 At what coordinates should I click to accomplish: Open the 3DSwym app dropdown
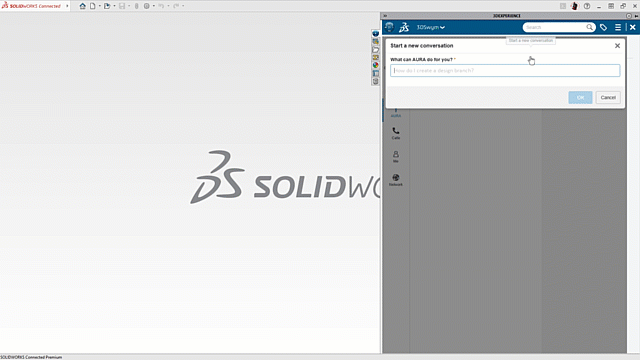pyautogui.click(x=431, y=27)
